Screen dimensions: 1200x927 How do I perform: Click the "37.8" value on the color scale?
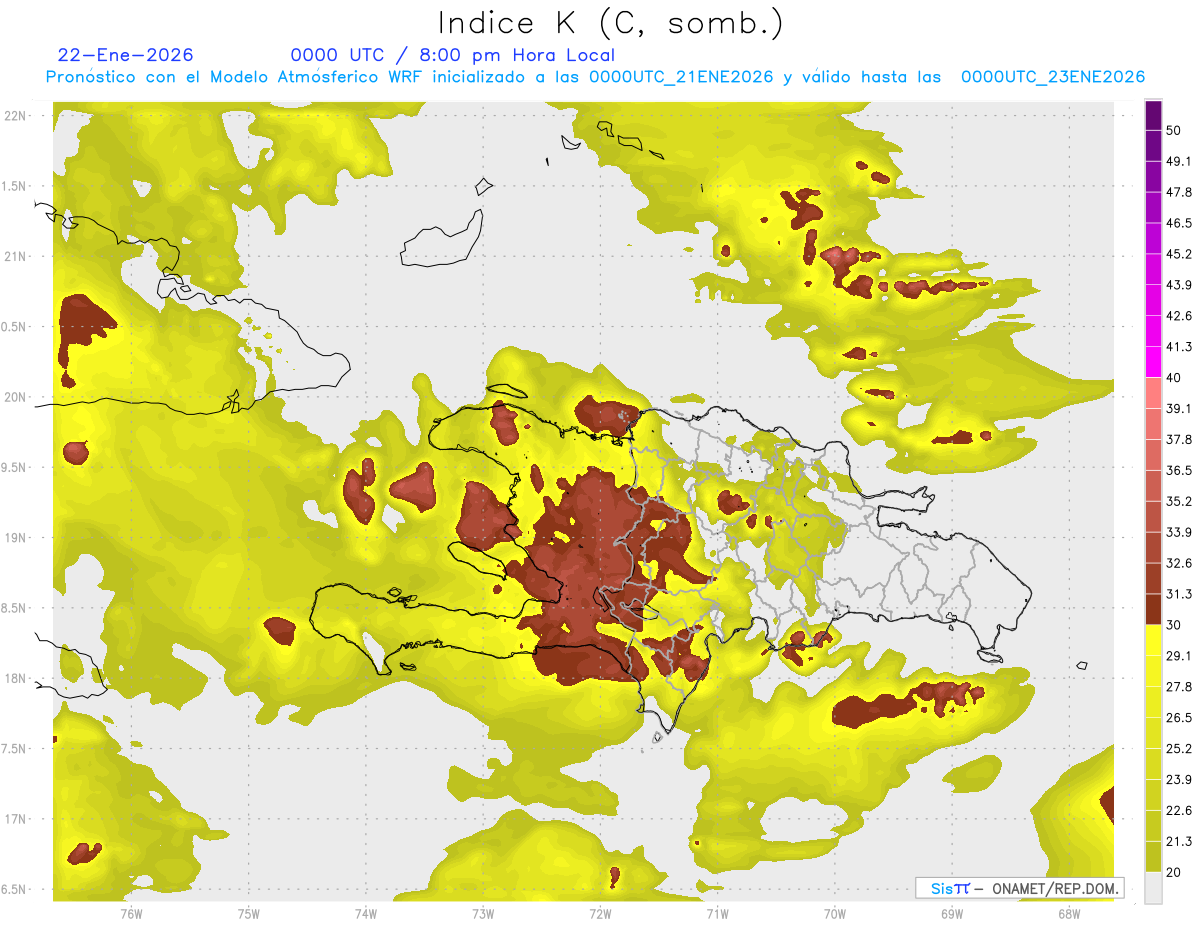[x=1178, y=440]
